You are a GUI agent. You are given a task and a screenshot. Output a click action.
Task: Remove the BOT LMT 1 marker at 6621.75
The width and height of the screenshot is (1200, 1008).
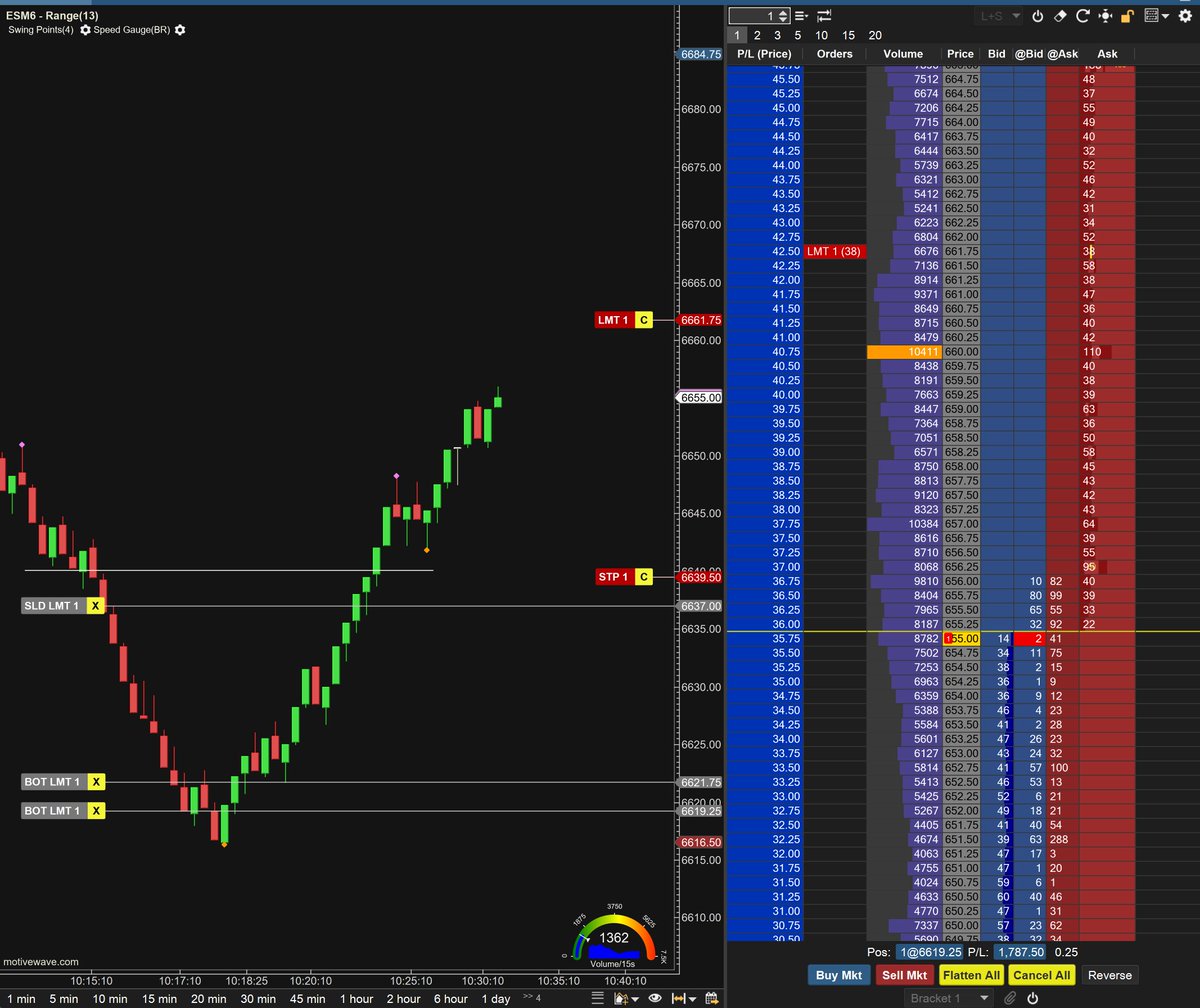[x=95, y=782]
